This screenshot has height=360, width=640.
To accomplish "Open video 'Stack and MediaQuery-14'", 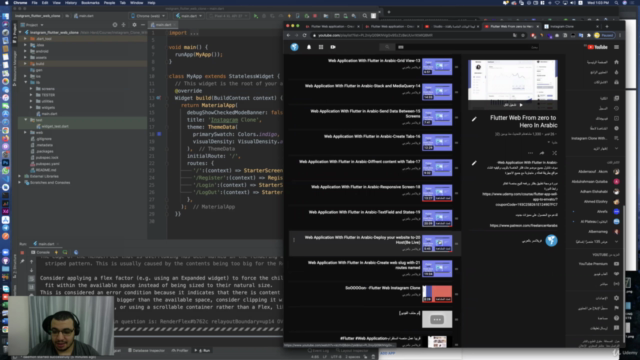I will coord(362,86).
